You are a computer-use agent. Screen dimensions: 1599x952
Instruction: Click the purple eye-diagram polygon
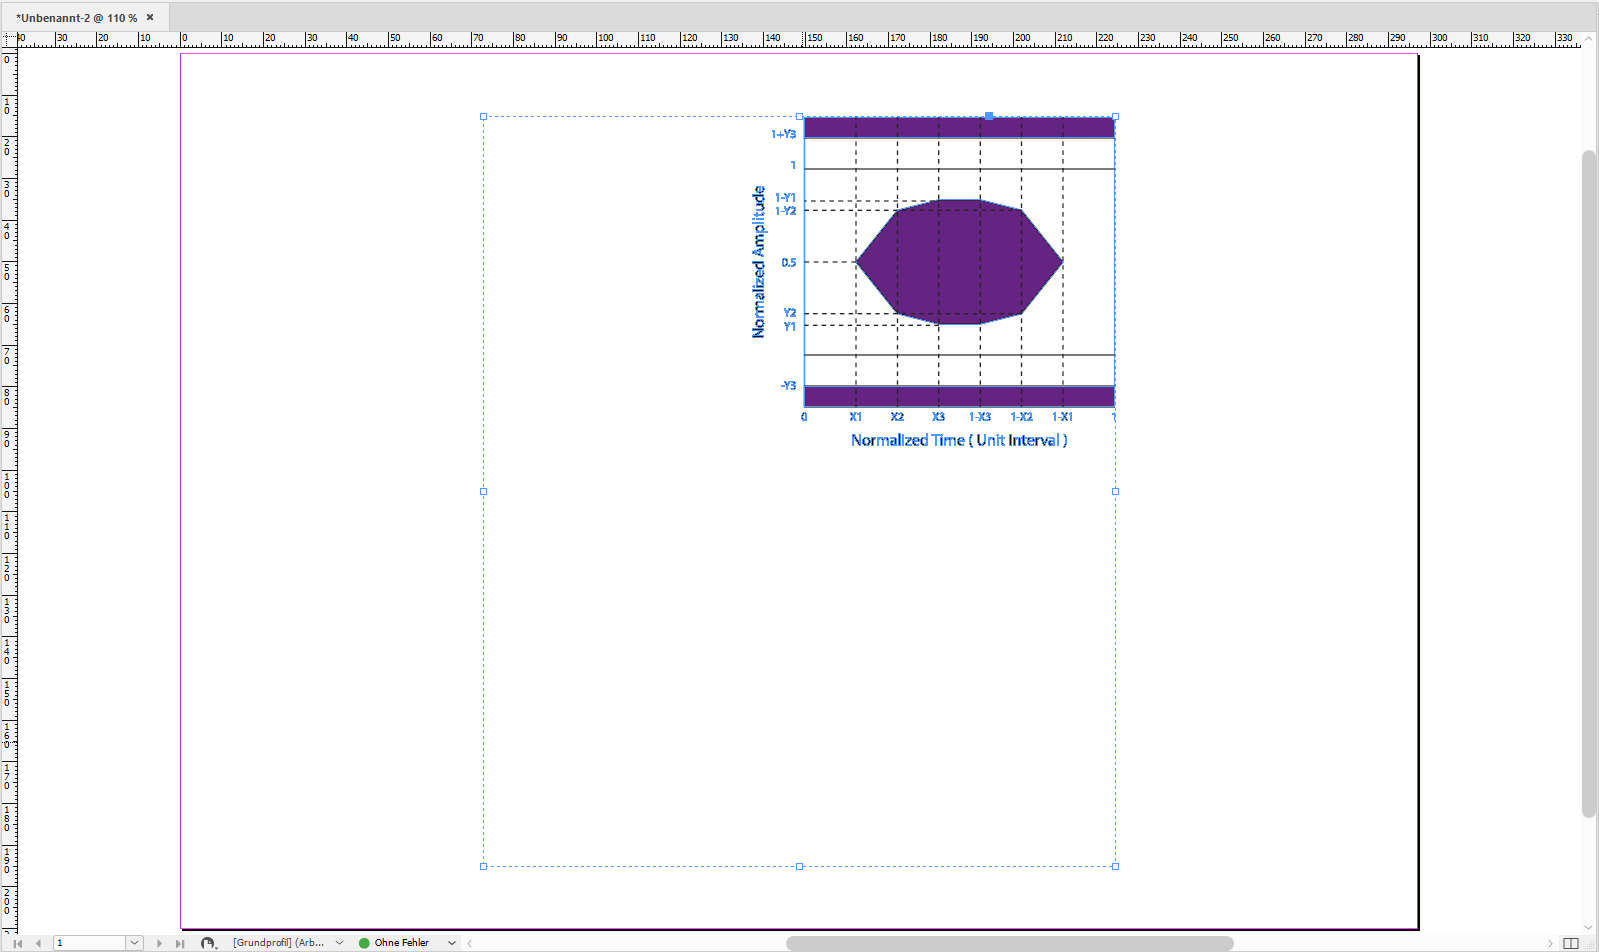(x=959, y=262)
